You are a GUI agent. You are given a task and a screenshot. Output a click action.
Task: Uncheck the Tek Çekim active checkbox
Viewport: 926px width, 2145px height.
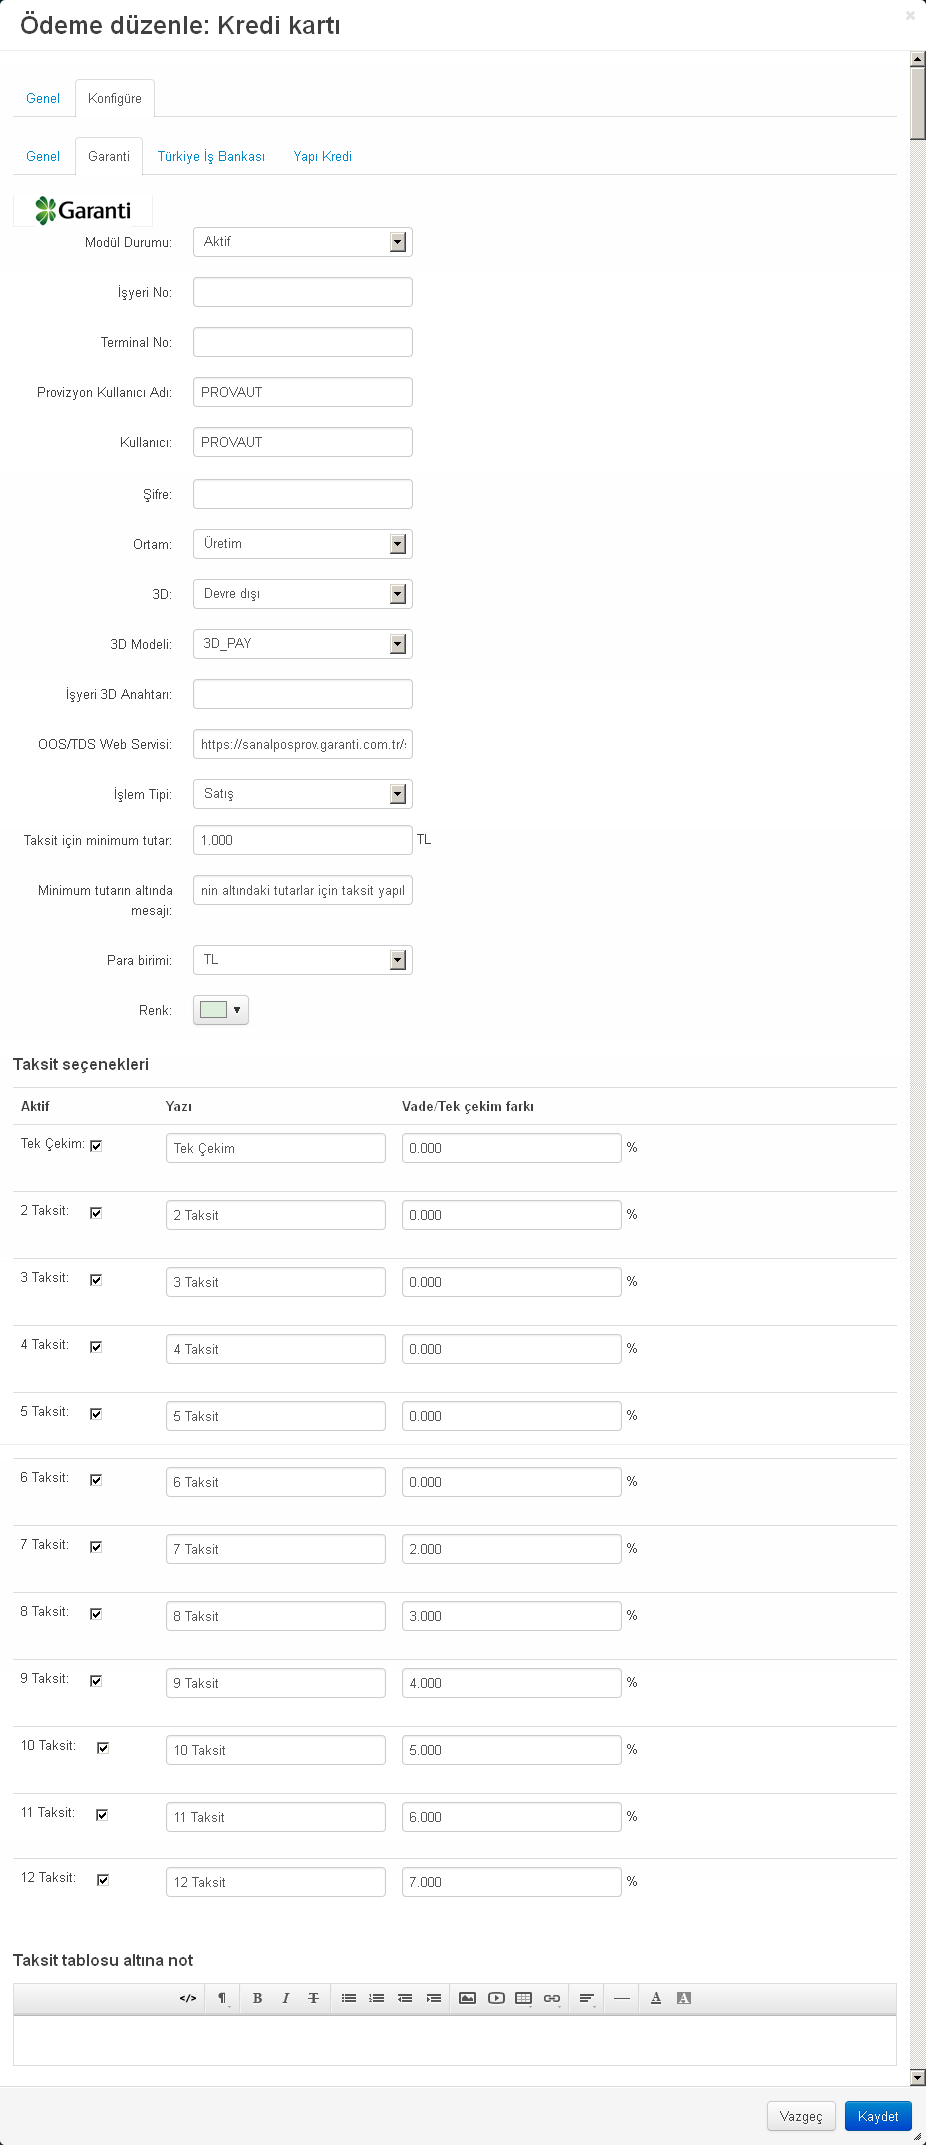point(96,1146)
